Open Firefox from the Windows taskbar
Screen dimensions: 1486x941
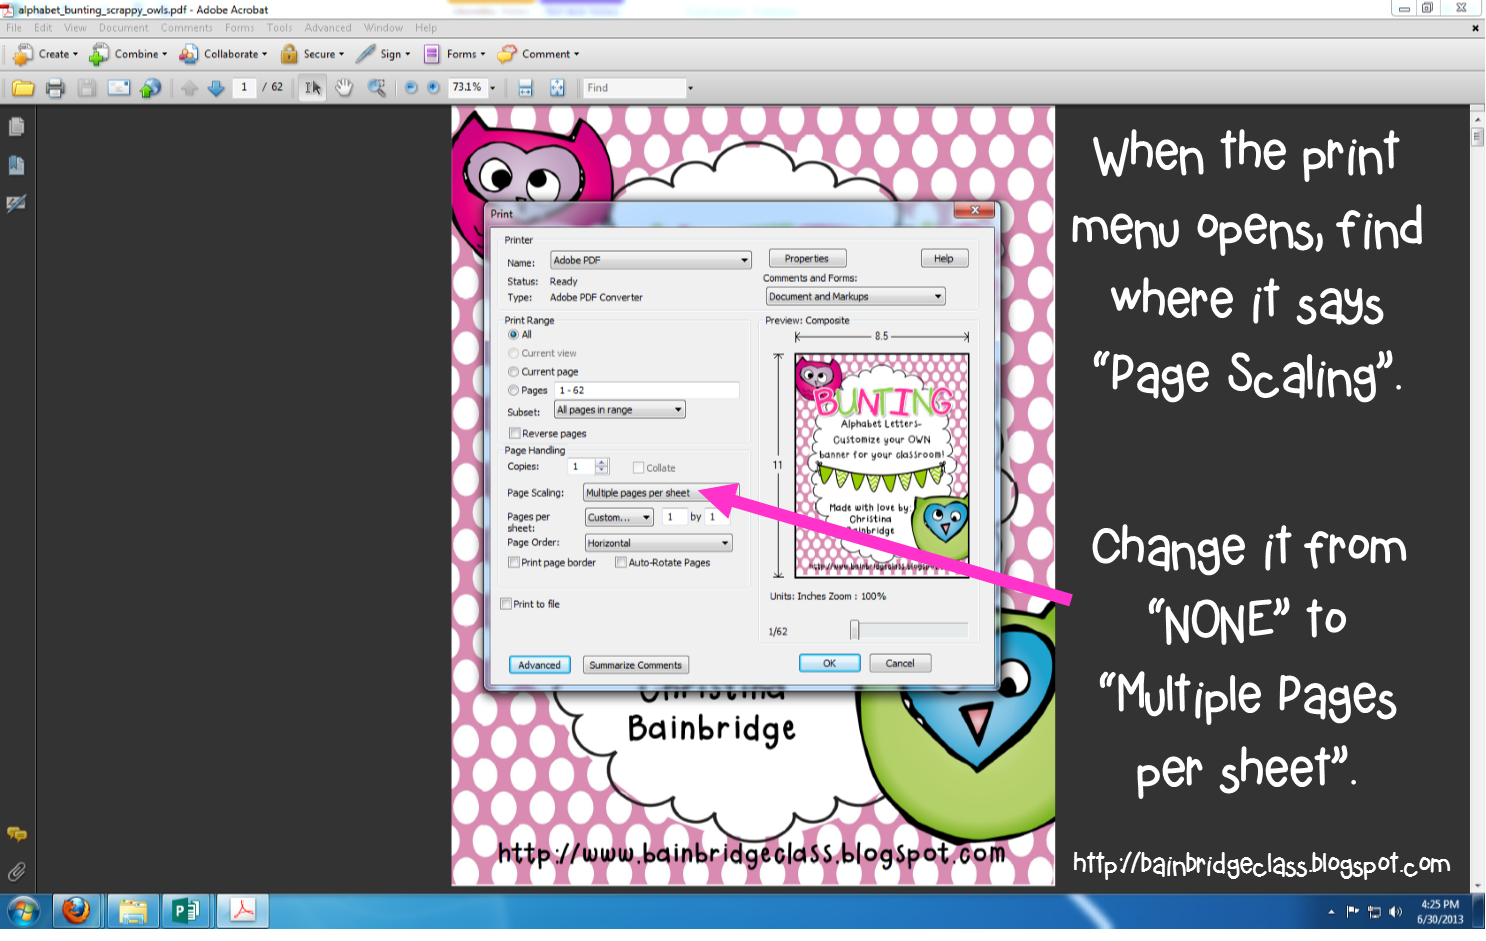point(76,911)
